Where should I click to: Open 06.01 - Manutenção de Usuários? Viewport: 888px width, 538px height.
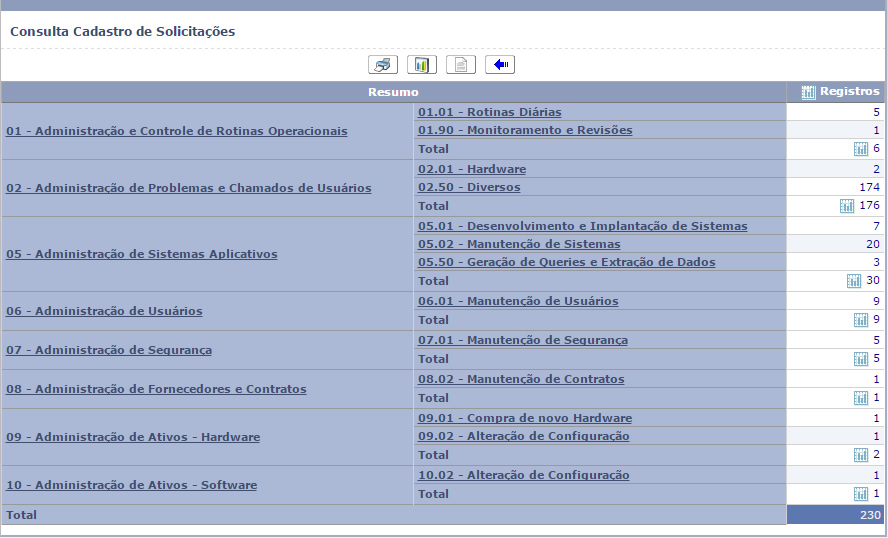click(x=518, y=301)
